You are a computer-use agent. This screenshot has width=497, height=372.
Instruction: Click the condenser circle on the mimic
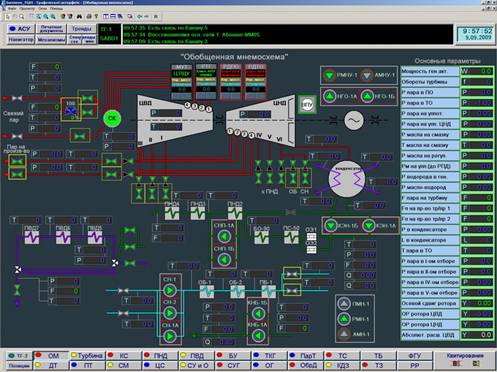(347, 179)
